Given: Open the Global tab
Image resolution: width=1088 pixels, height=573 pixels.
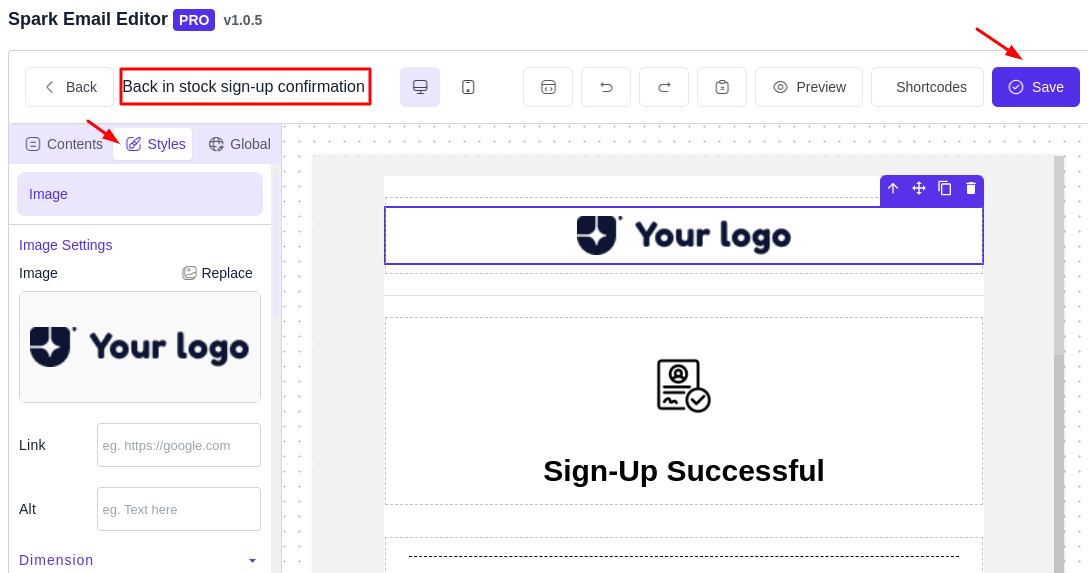Looking at the screenshot, I should 239,144.
